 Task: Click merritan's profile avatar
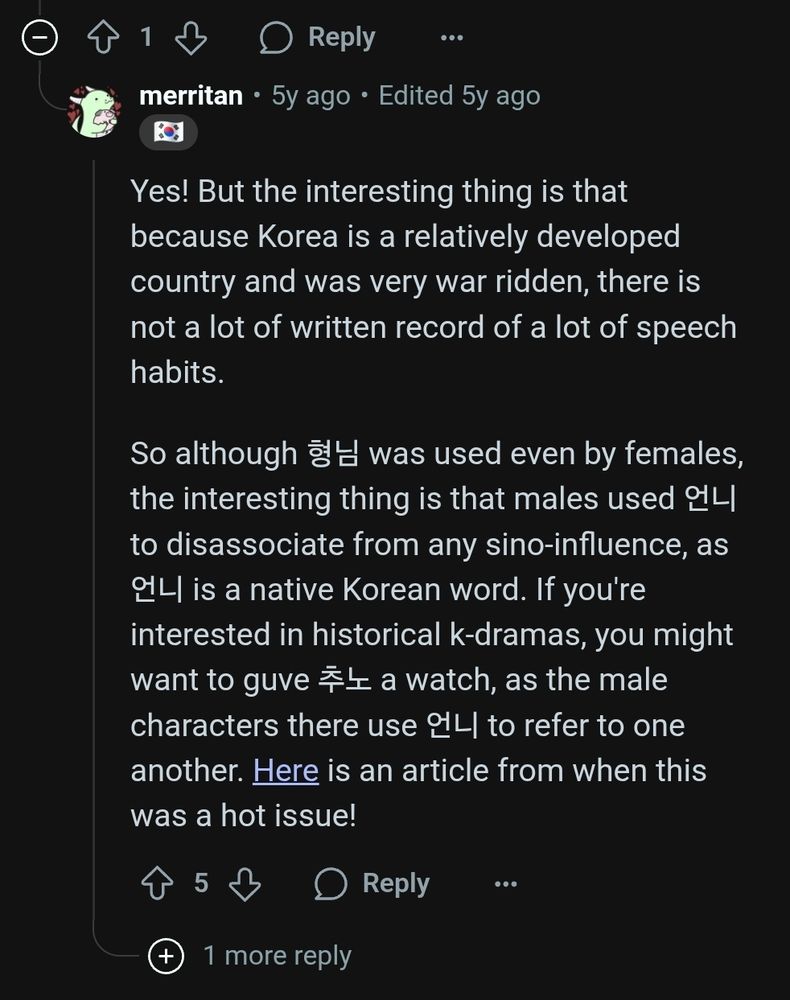pyautogui.click(x=94, y=110)
